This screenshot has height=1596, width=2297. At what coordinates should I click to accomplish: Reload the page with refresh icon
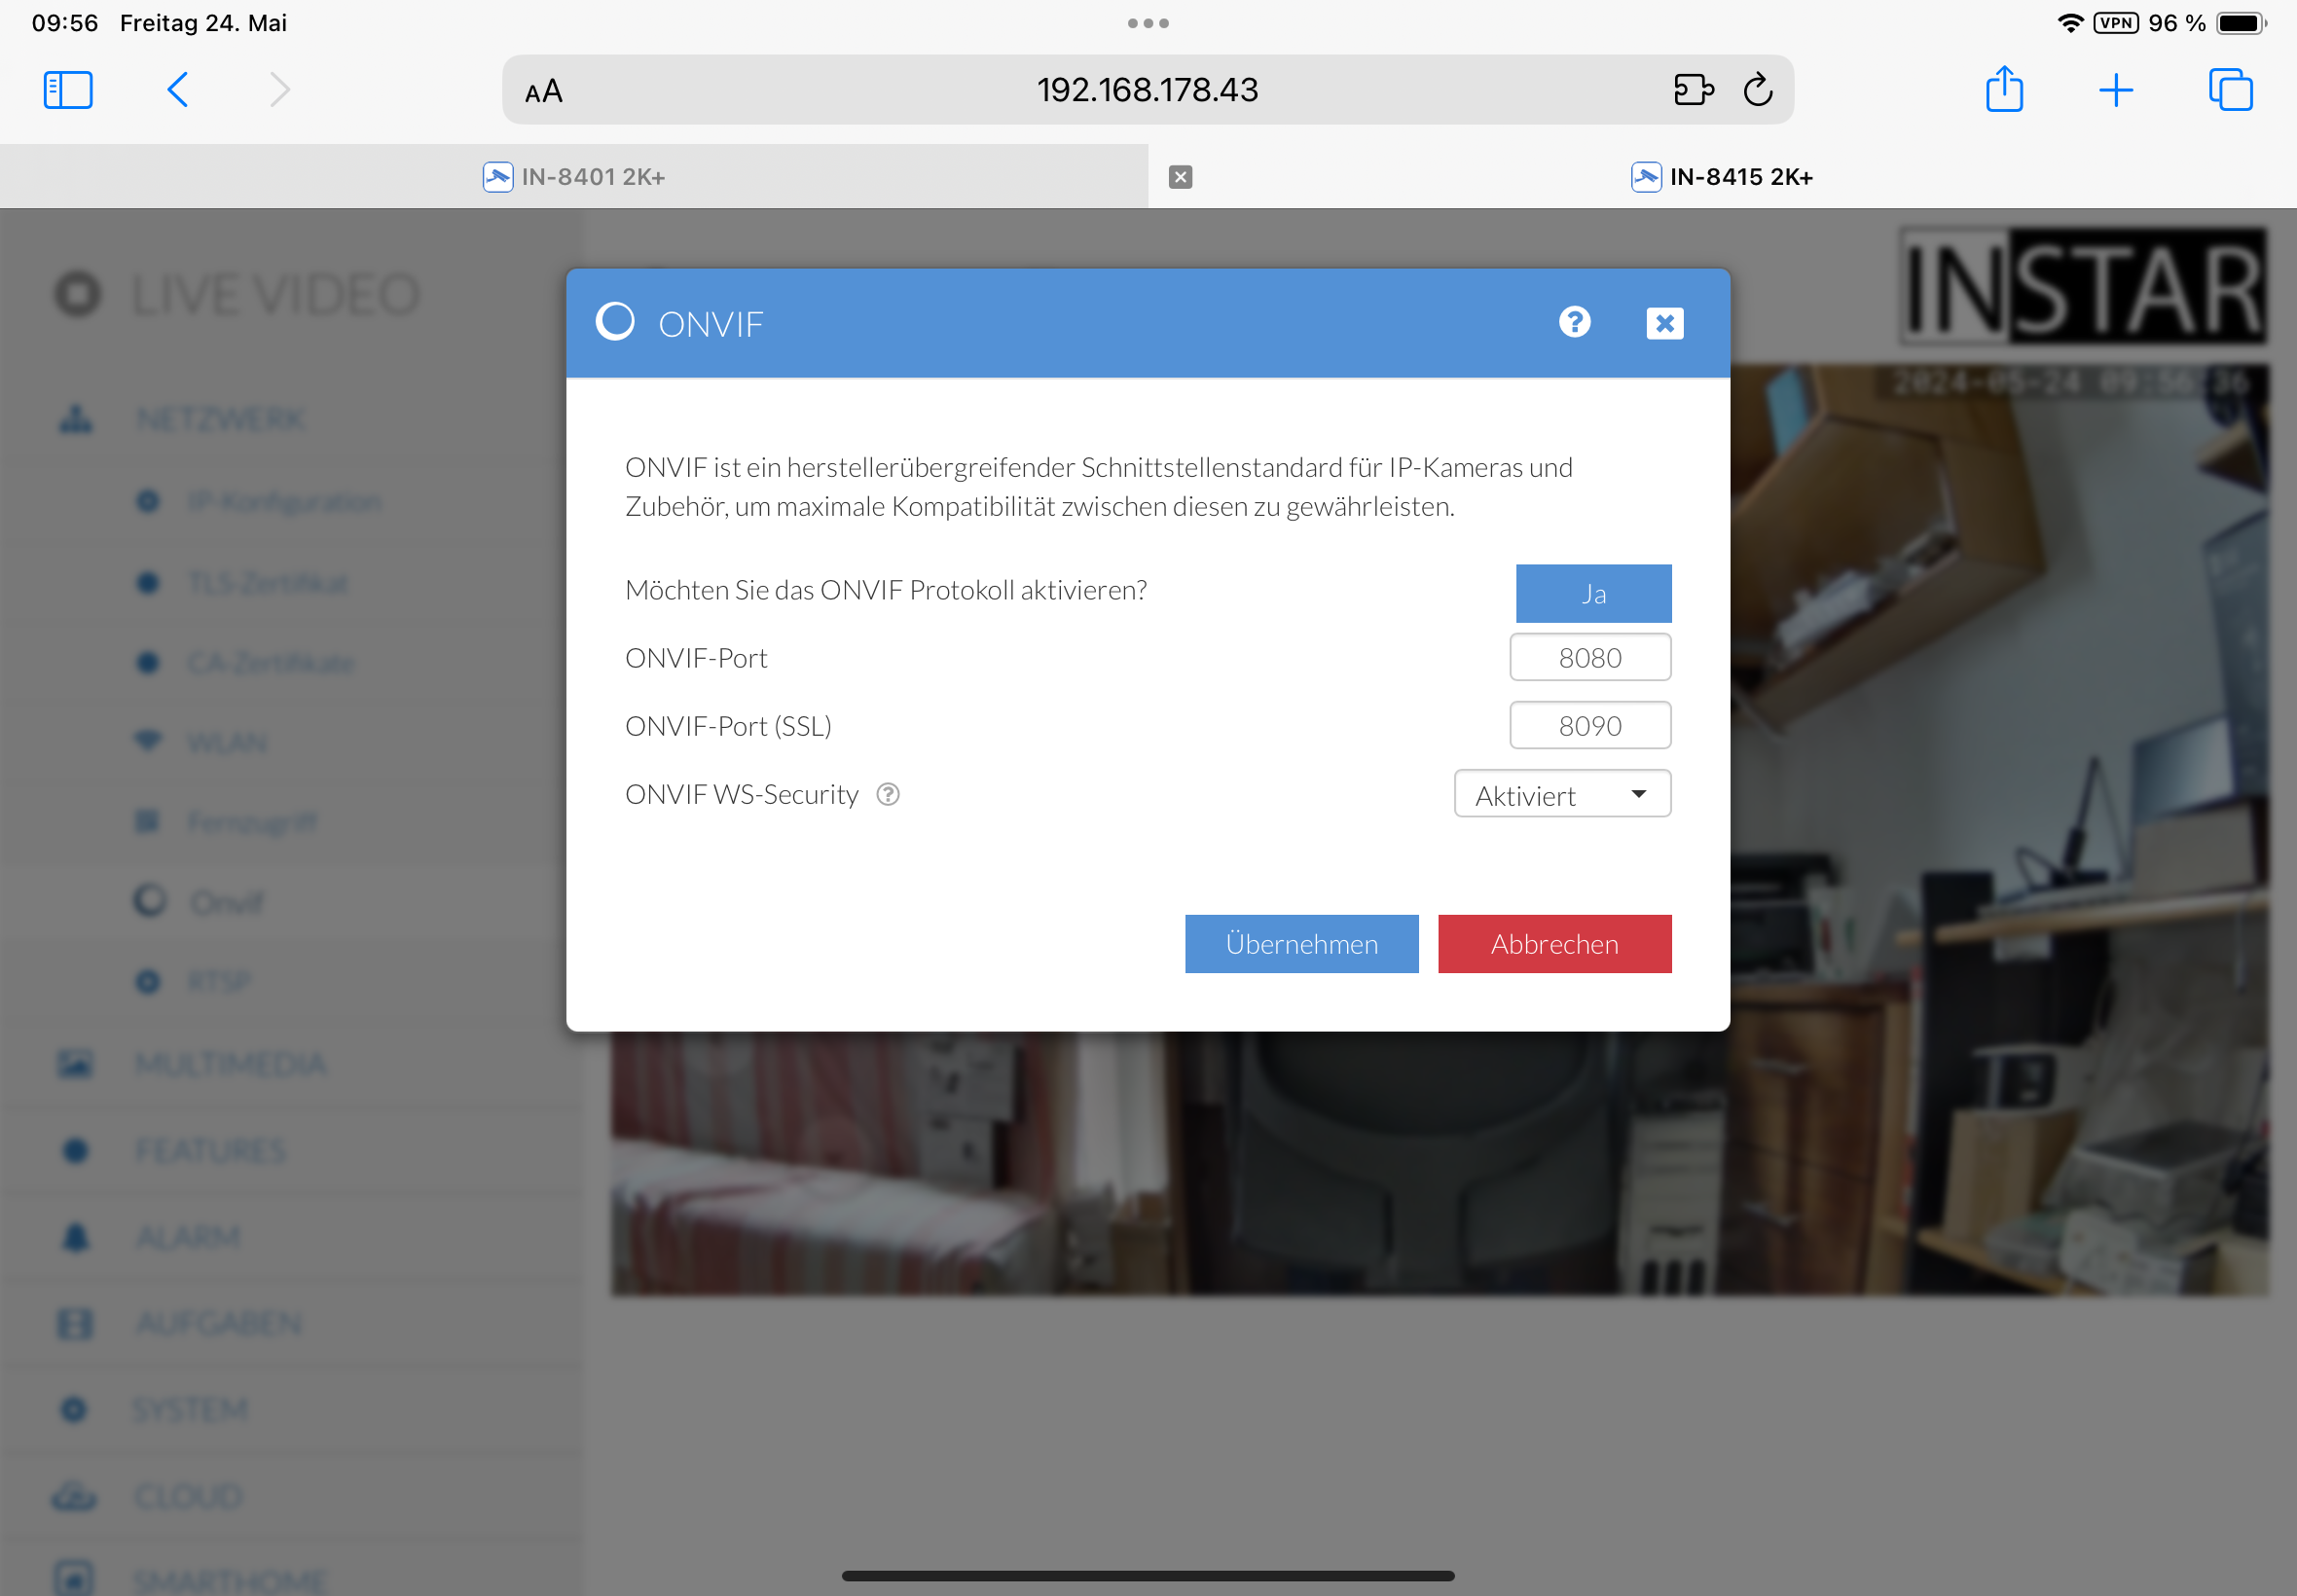[1757, 90]
